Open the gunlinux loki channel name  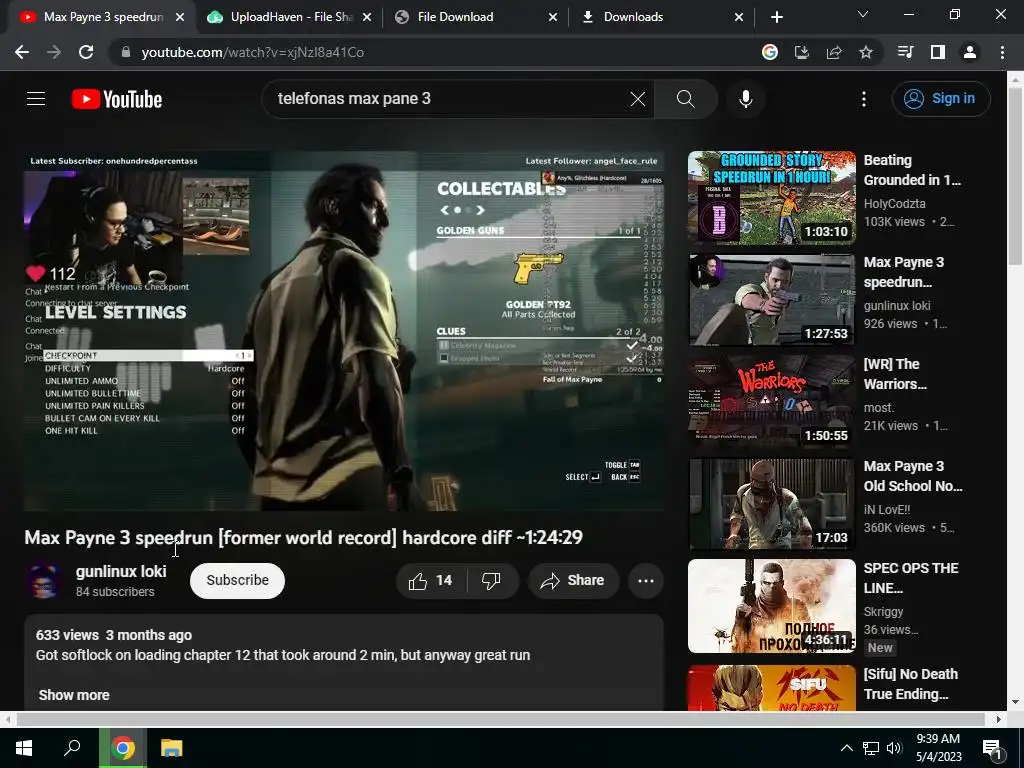tap(121, 571)
